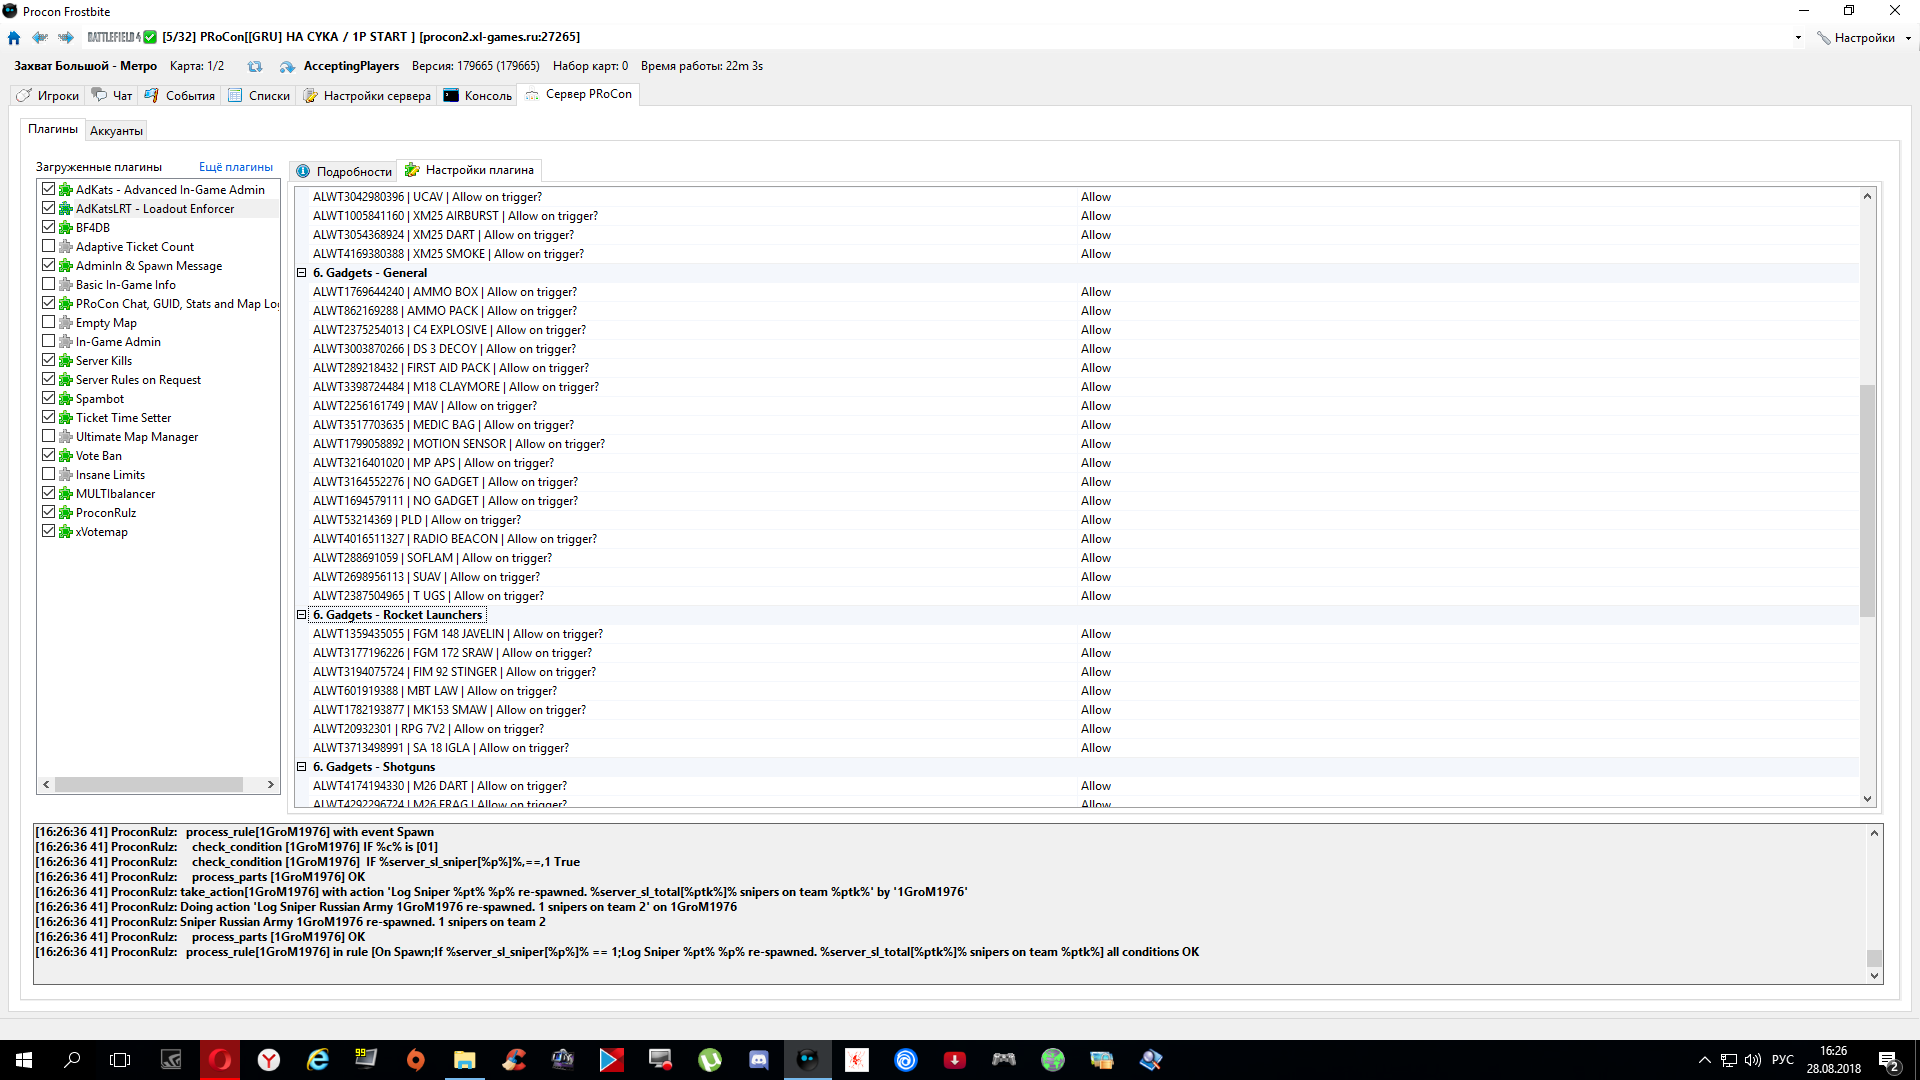Click Allow value for FGM 148 JAVELIN row
The height and width of the screenshot is (1080, 1920).
(1096, 634)
